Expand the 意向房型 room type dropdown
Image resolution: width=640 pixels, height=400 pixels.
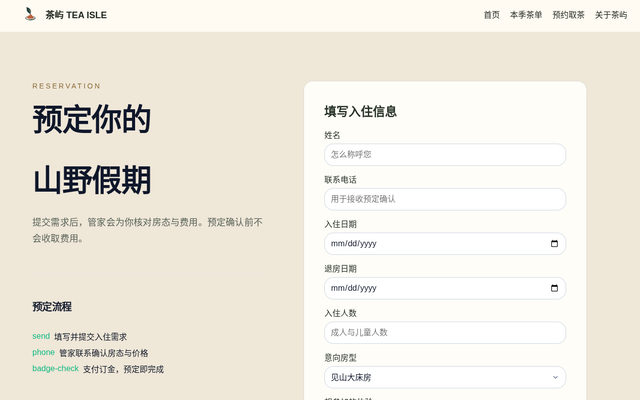445,377
